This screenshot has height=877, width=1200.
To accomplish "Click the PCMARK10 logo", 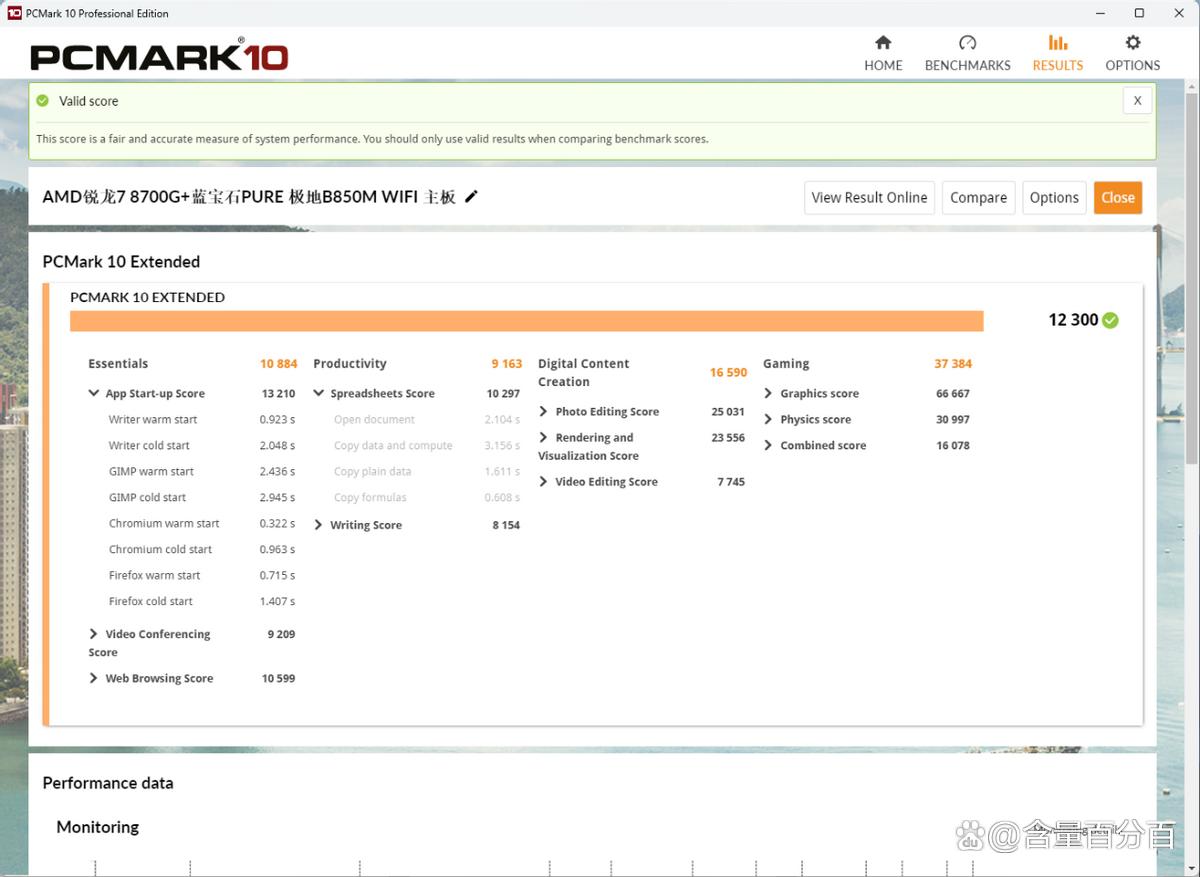I will coord(159,56).
